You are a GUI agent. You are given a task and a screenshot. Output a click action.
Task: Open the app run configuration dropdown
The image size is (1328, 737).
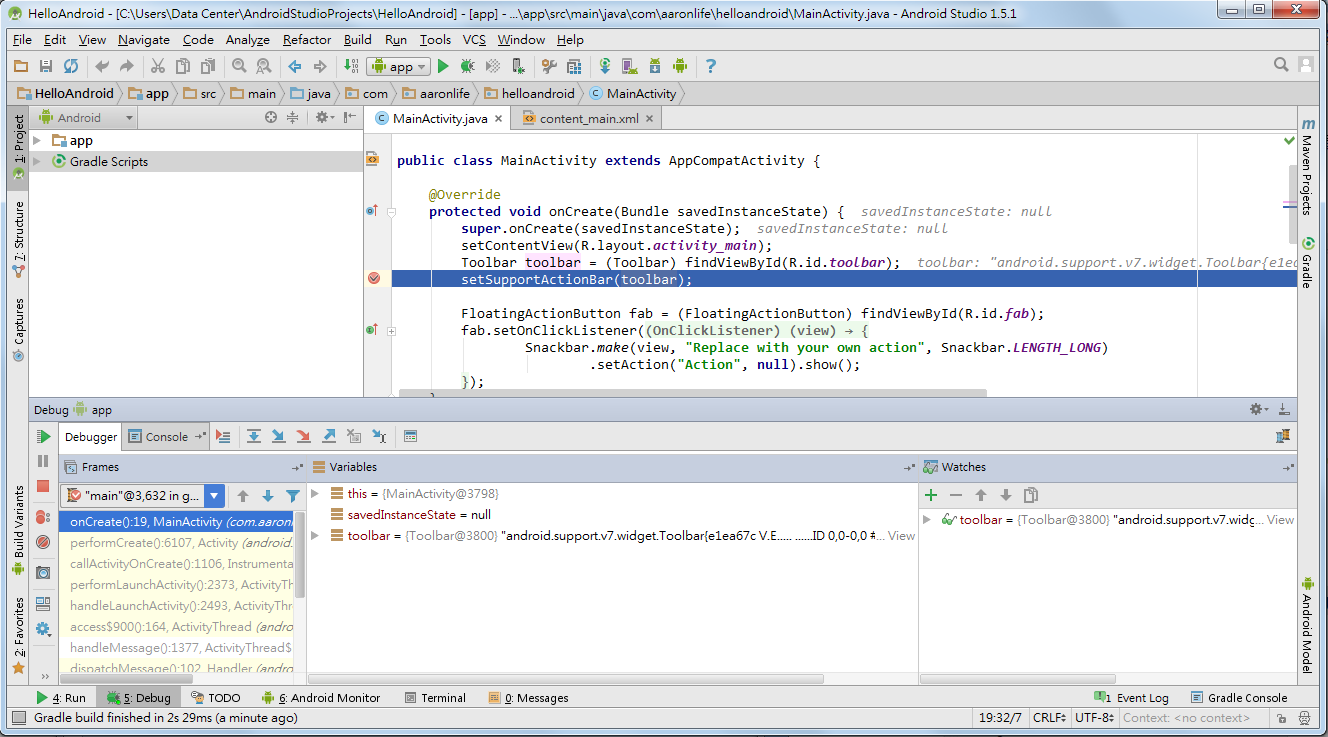tap(398, 66)
